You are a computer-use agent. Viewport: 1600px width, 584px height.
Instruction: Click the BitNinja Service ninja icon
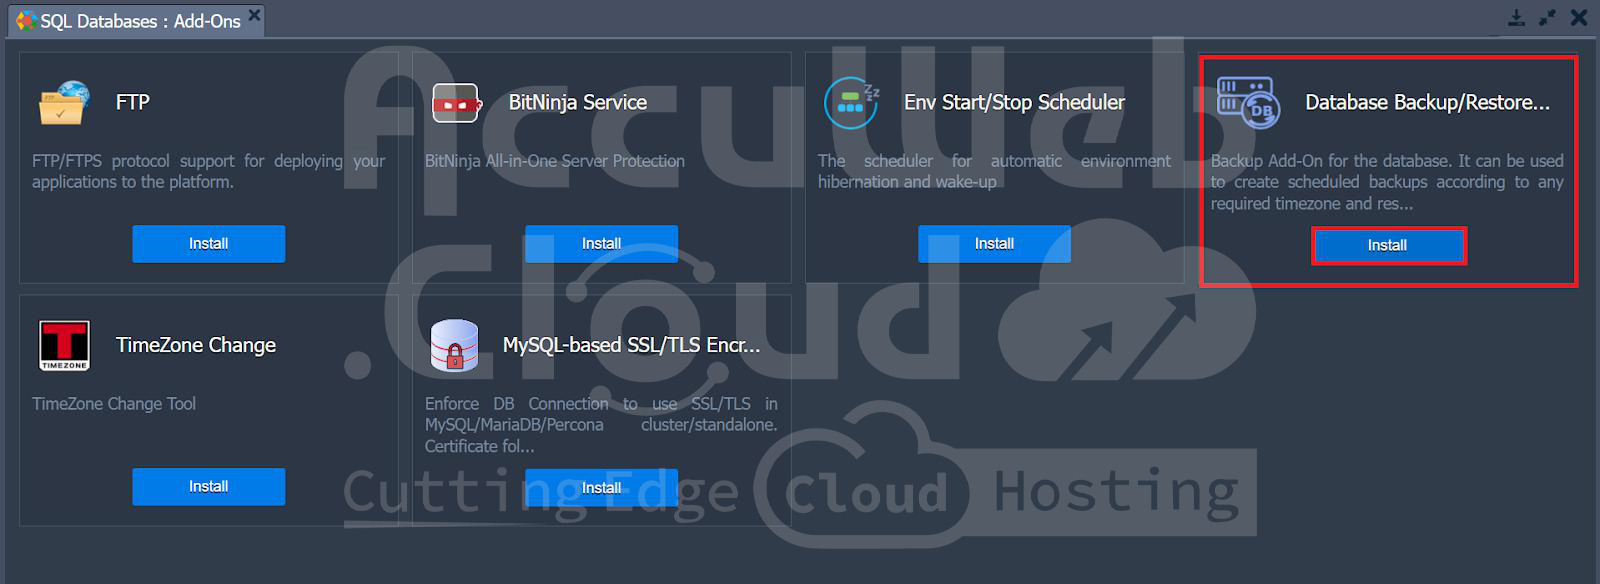coord(456,103)
